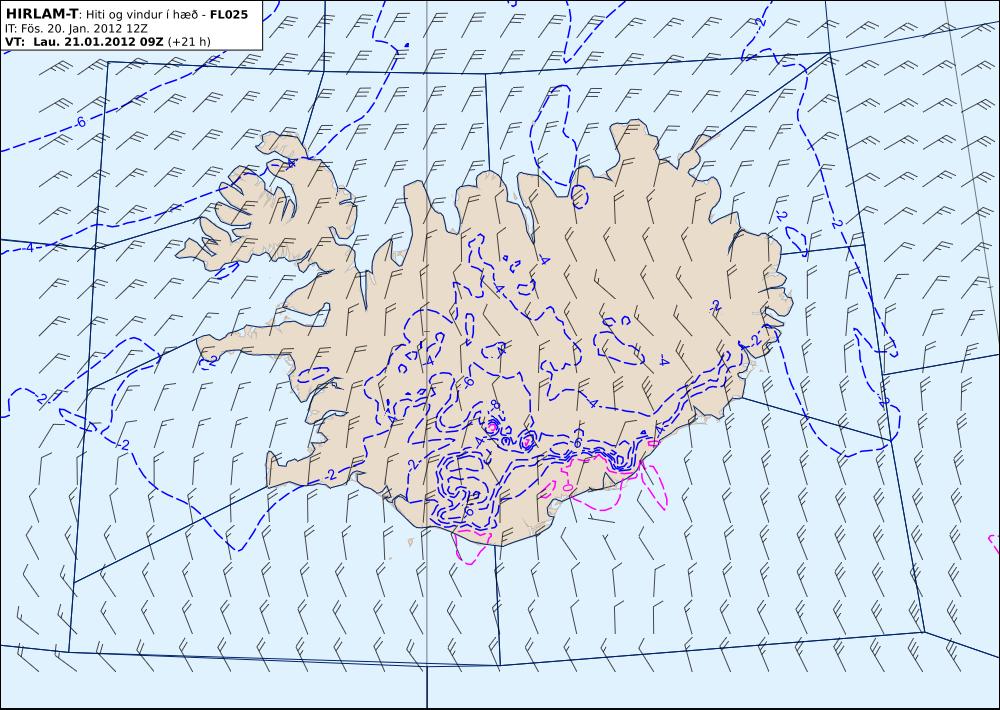Click the HIRLAM-T title in the legend
This screenshot has height=710, width=1000.
click(x=41, y=14)
